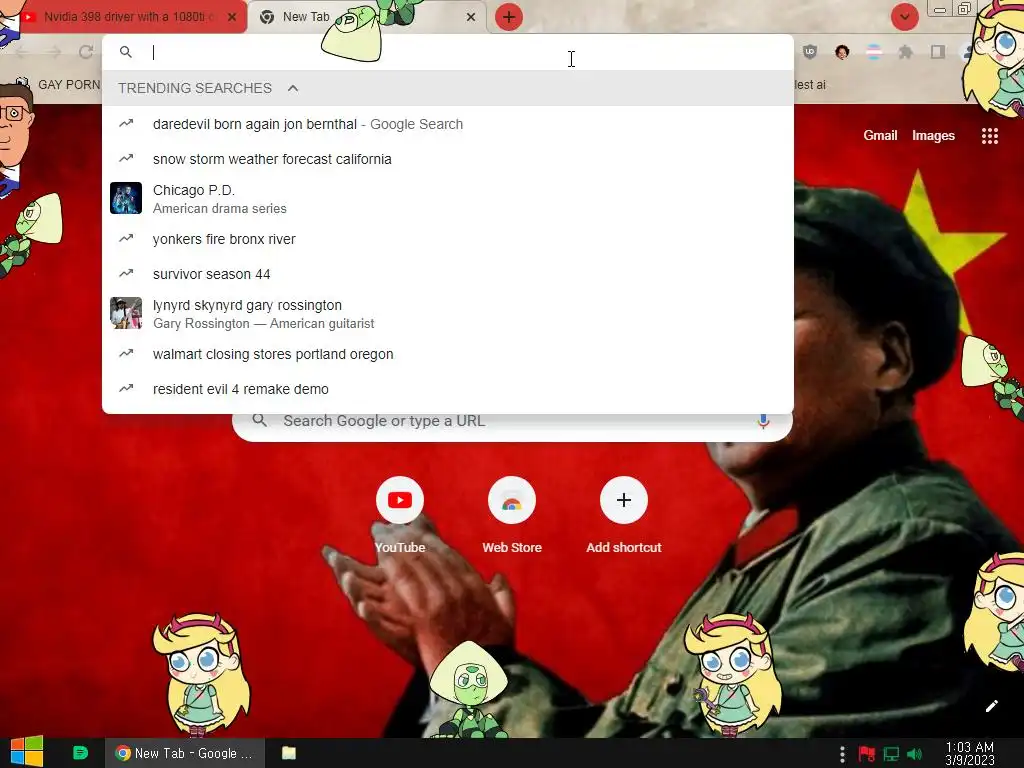Viewport: 1024px width, 768px height.
Task: Open the clock showing 1:03 AM
Action: click(970, 754)
